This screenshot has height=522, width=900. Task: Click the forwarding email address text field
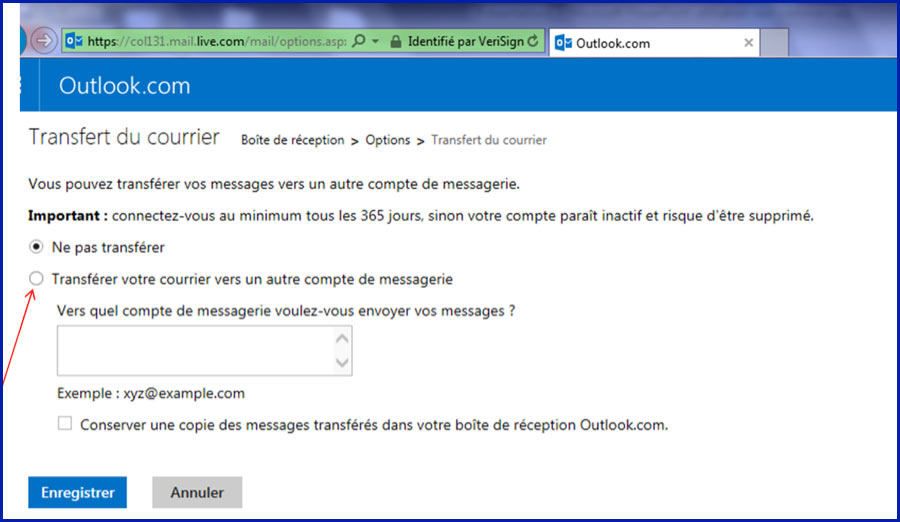(x=195, y=350)
